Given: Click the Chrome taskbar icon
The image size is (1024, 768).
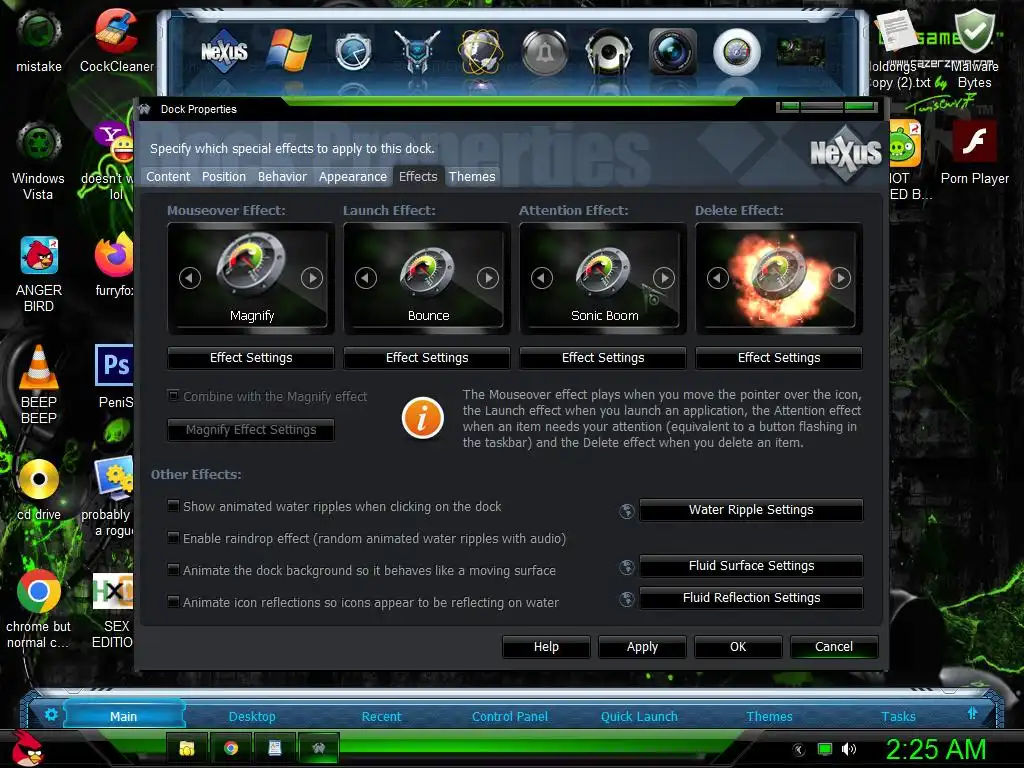Looking at the screenshot, I should click(231, 748).
